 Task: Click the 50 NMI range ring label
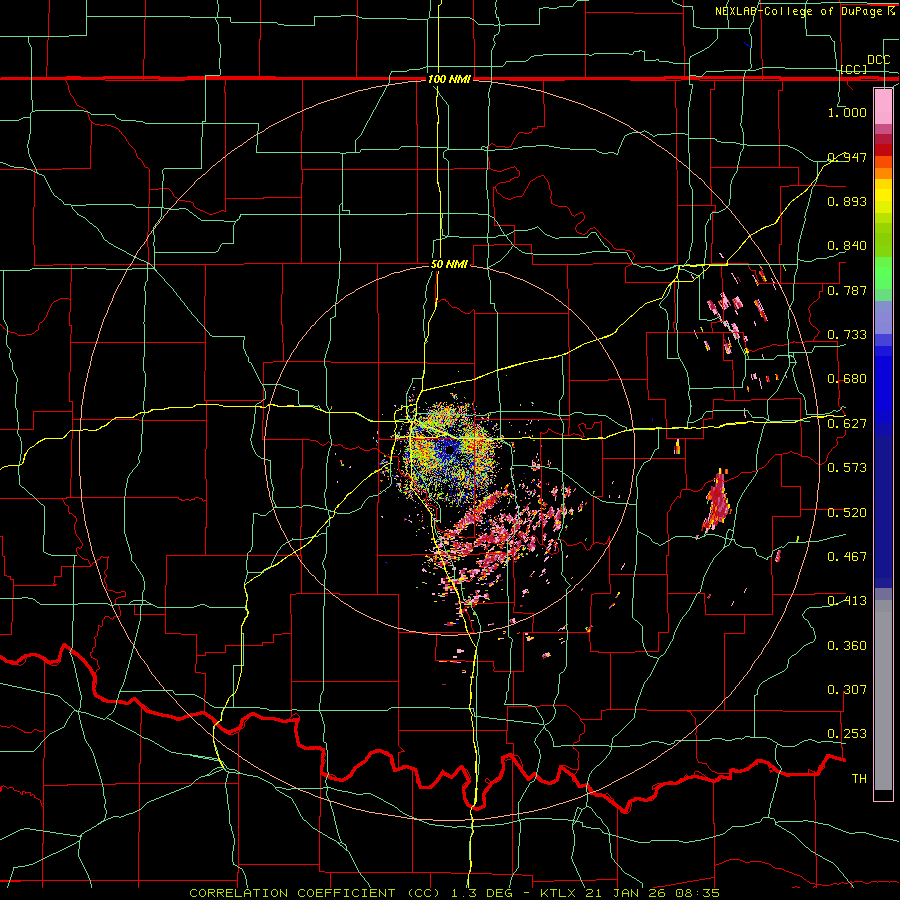point(449,264)
